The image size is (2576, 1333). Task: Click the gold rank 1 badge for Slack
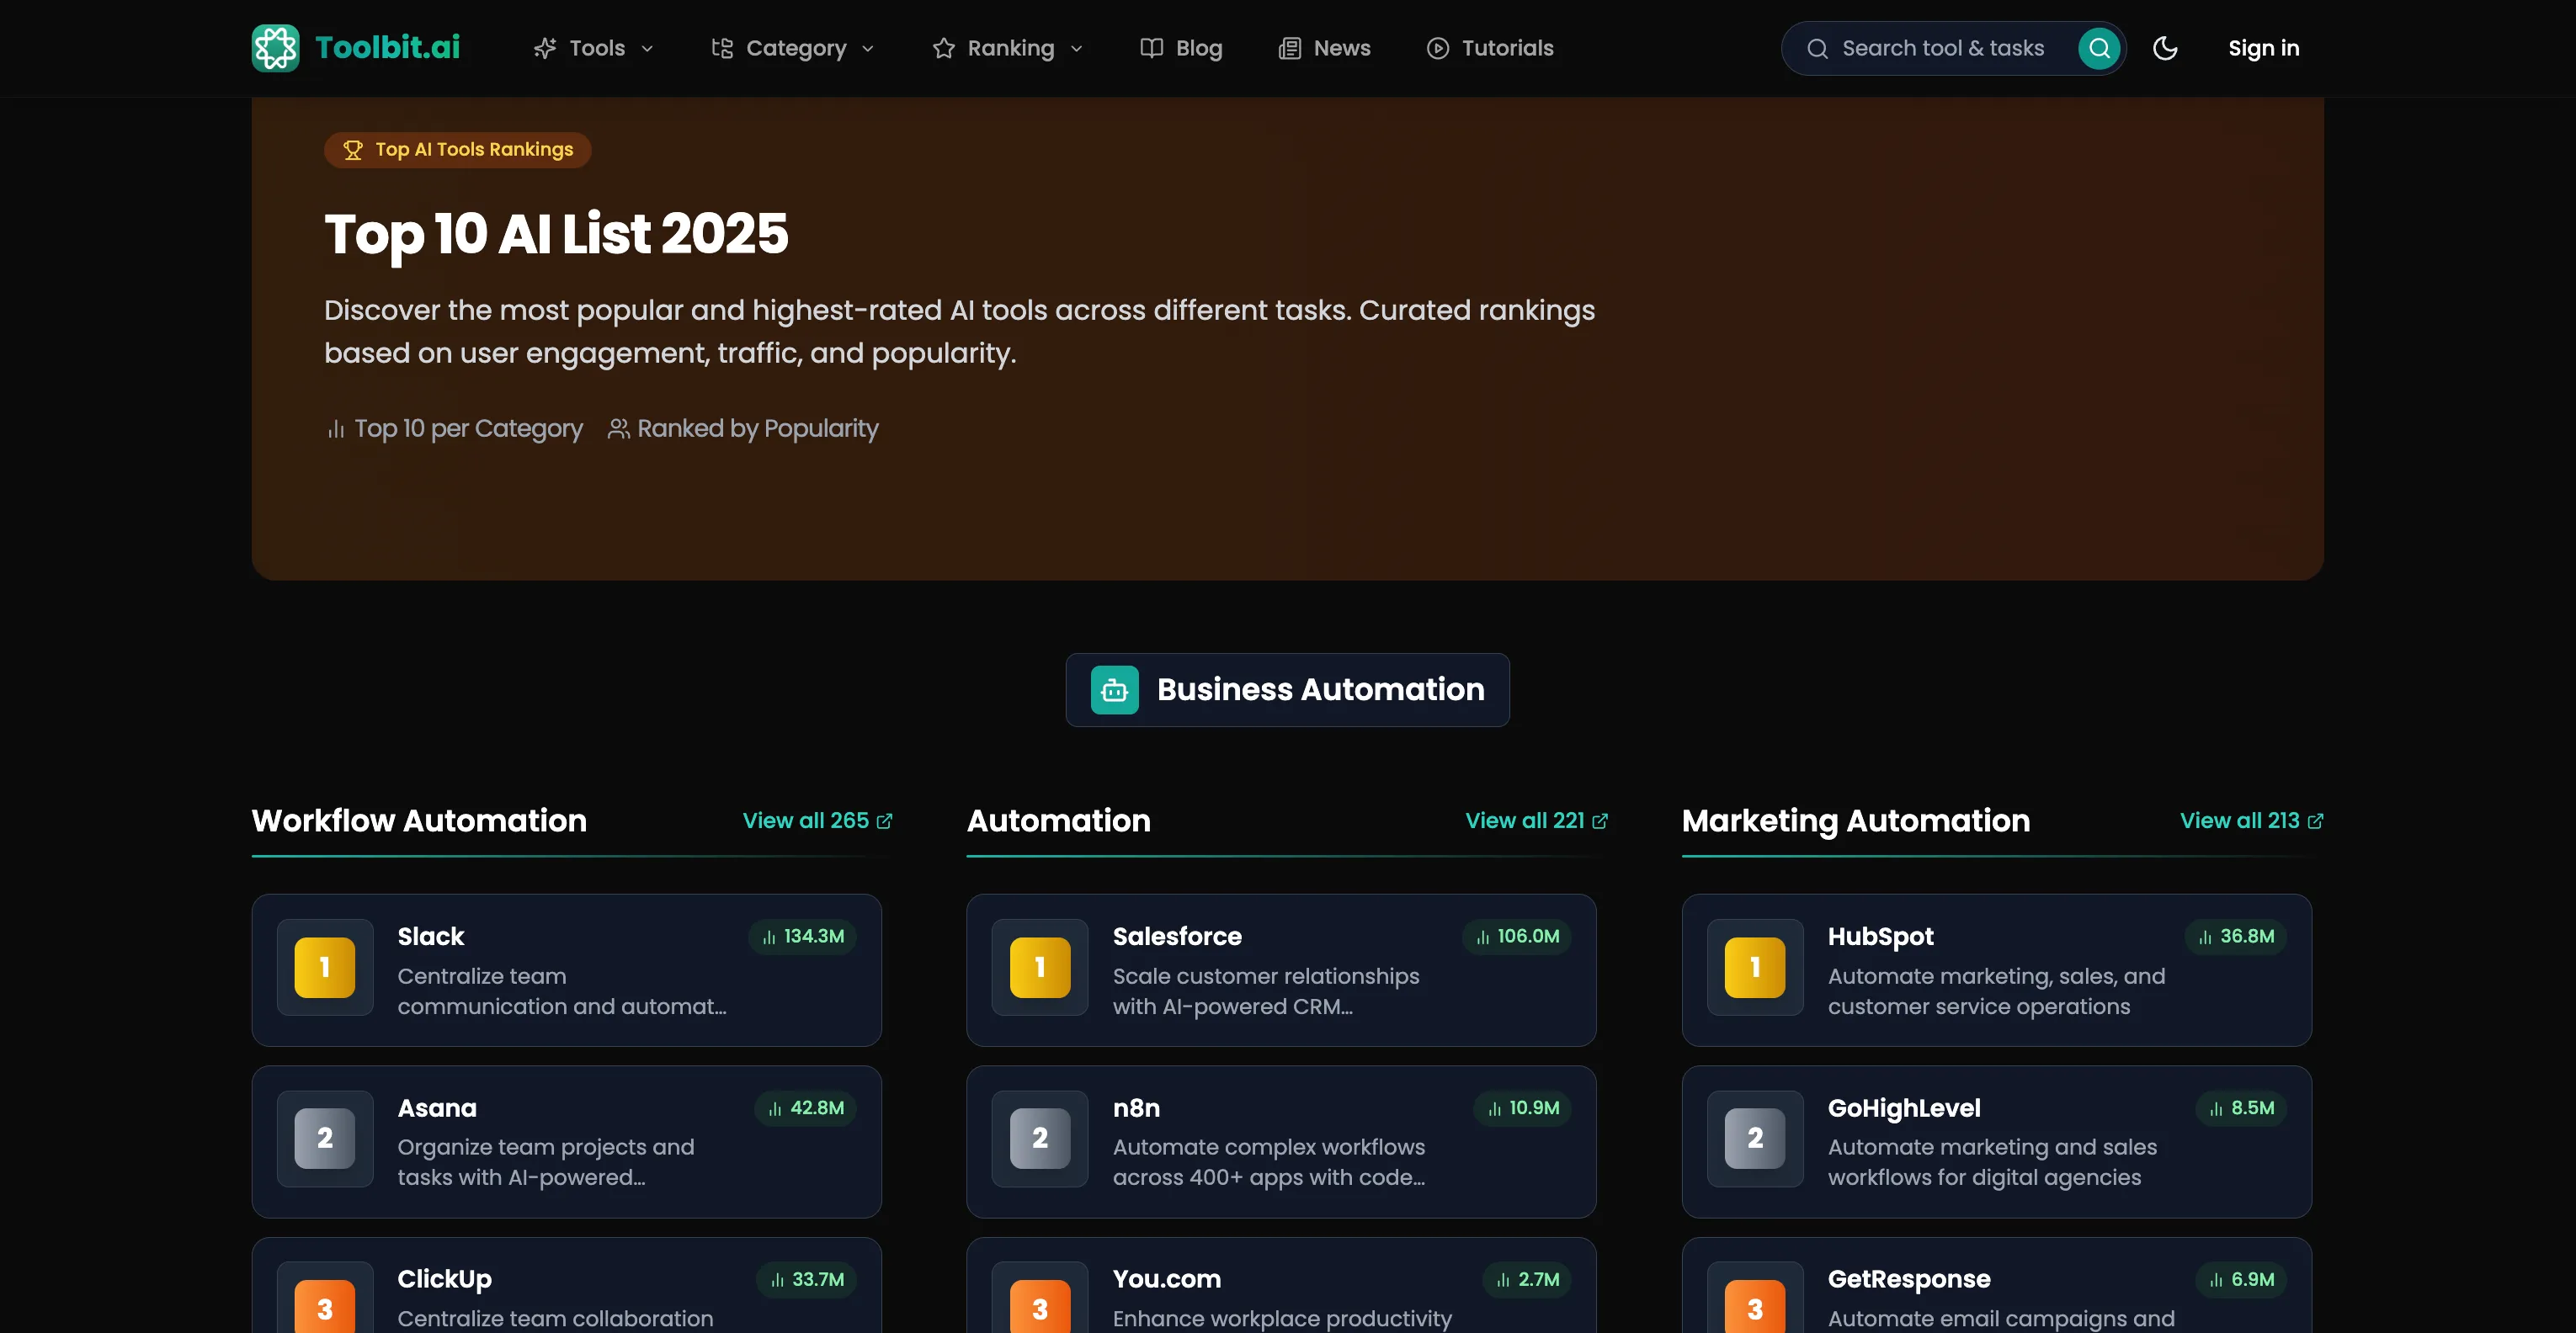(324, 967)
